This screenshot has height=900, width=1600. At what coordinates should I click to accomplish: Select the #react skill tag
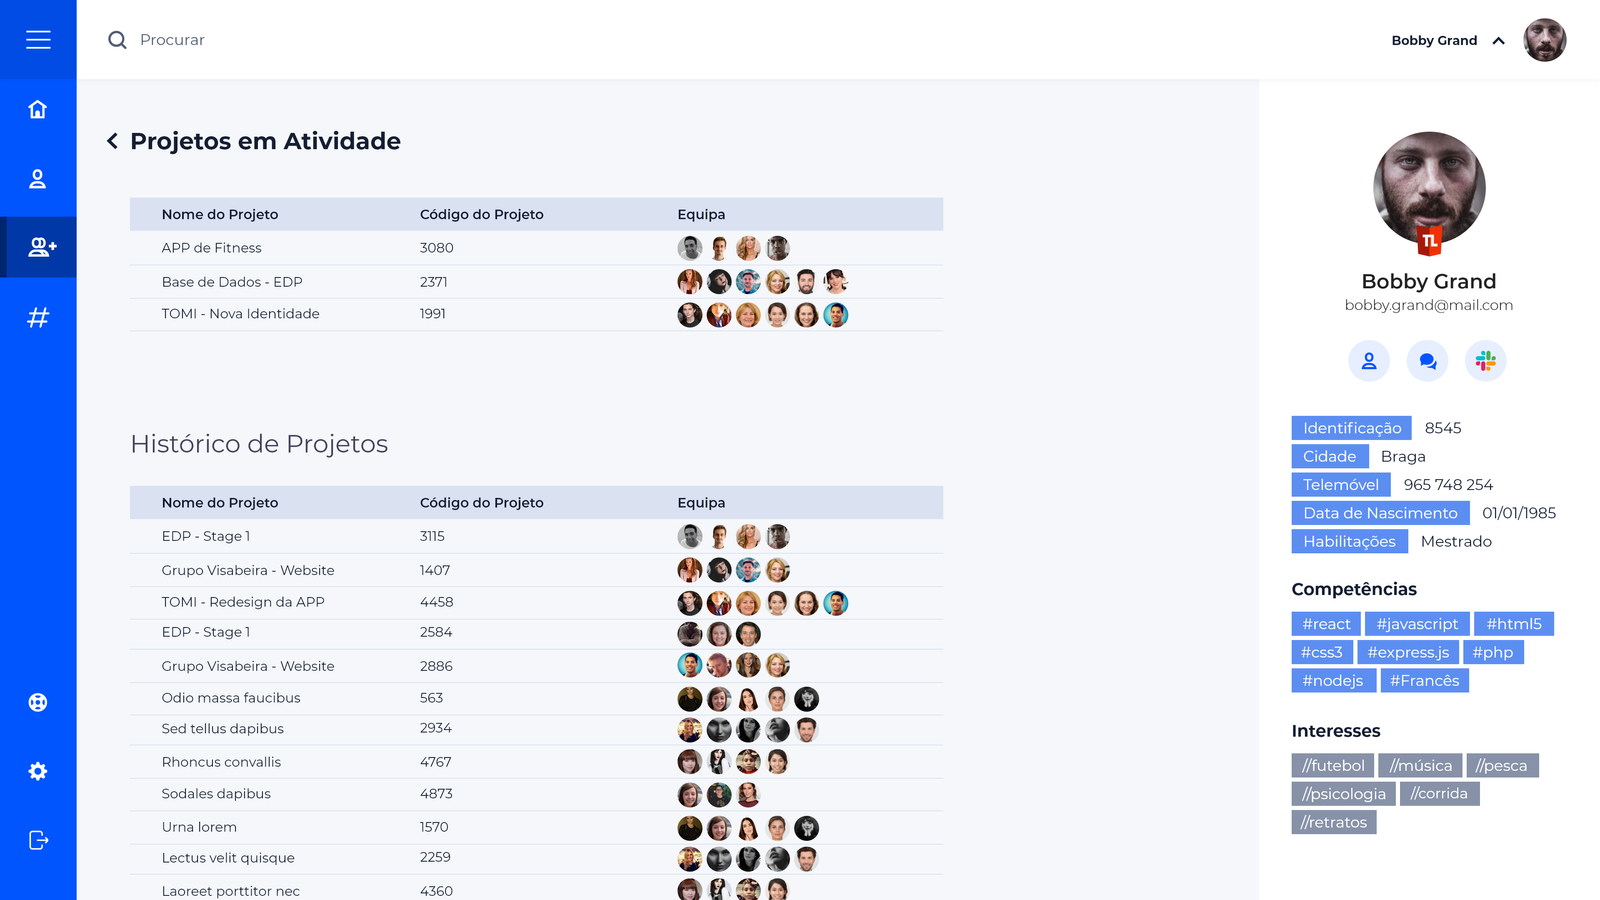click(1326, 624)
